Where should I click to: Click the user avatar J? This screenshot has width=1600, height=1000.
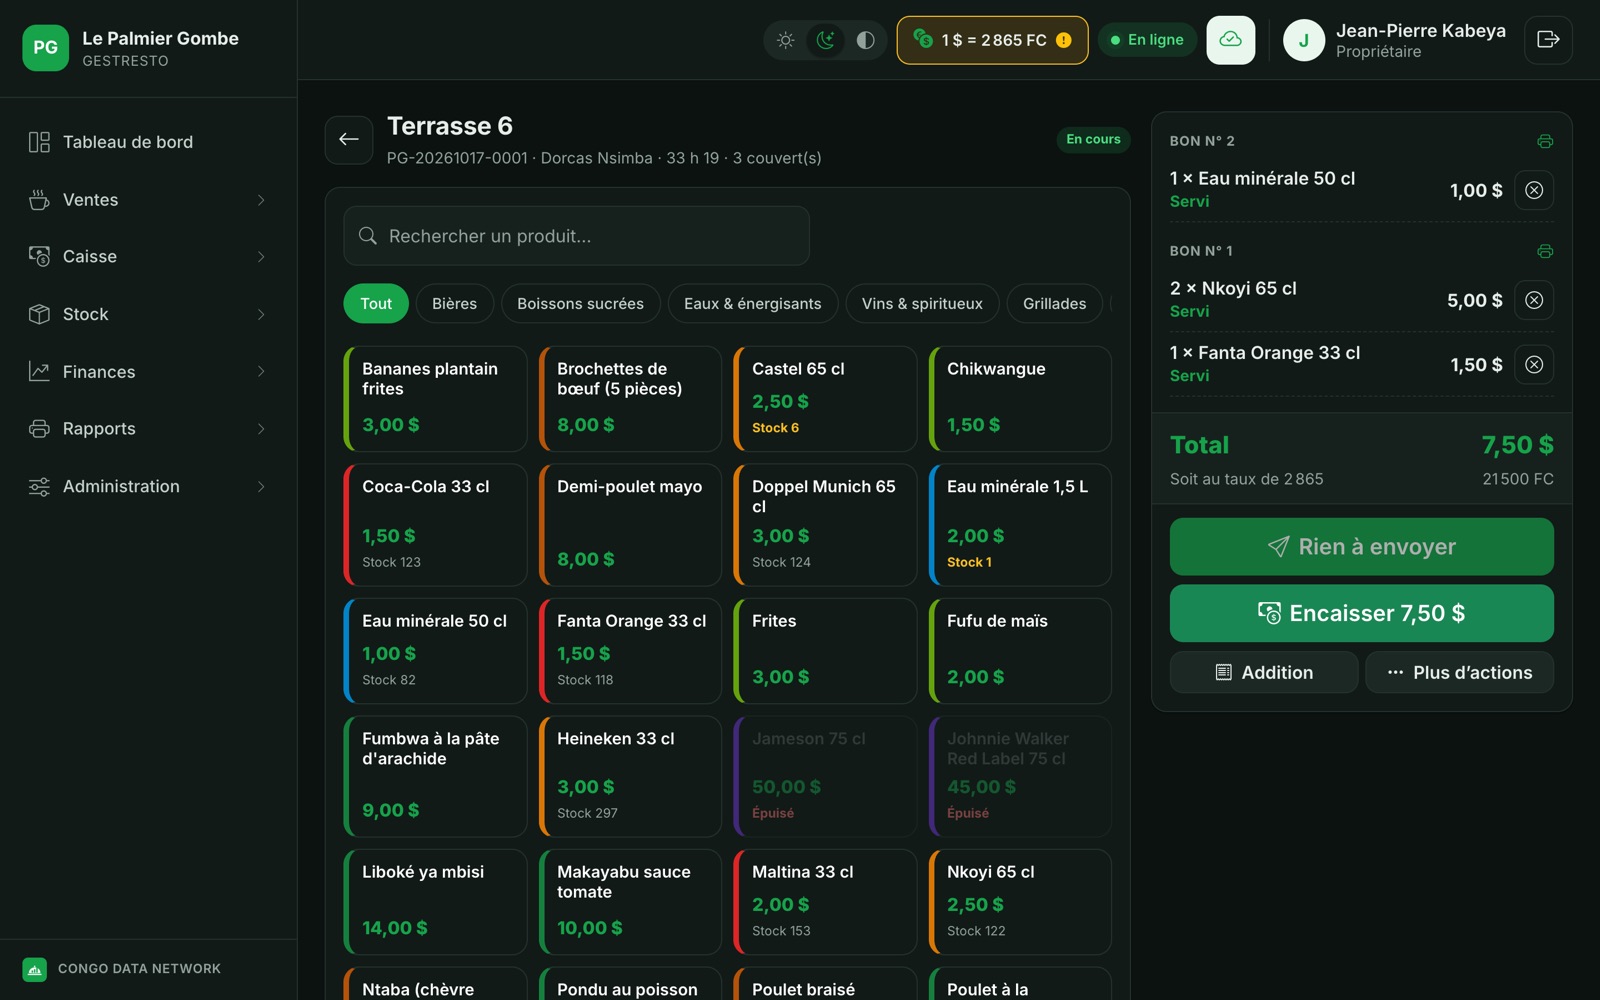[x=1304, y=40]
